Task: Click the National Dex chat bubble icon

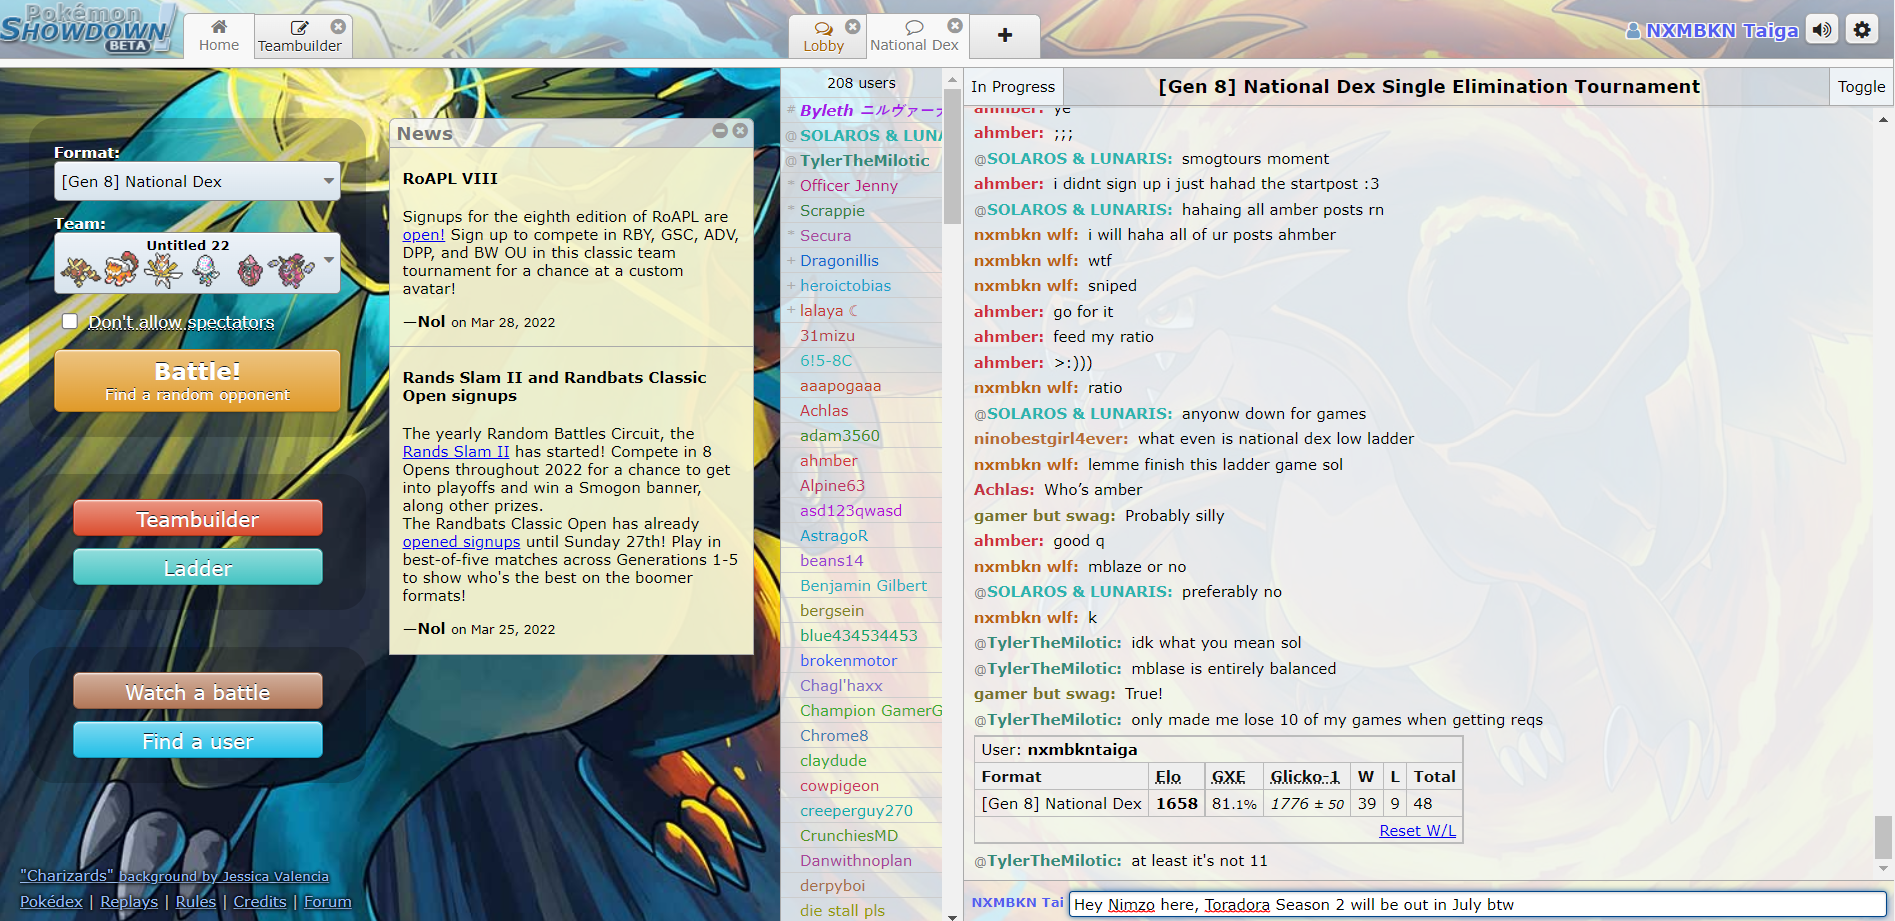Action: (915, 25)
